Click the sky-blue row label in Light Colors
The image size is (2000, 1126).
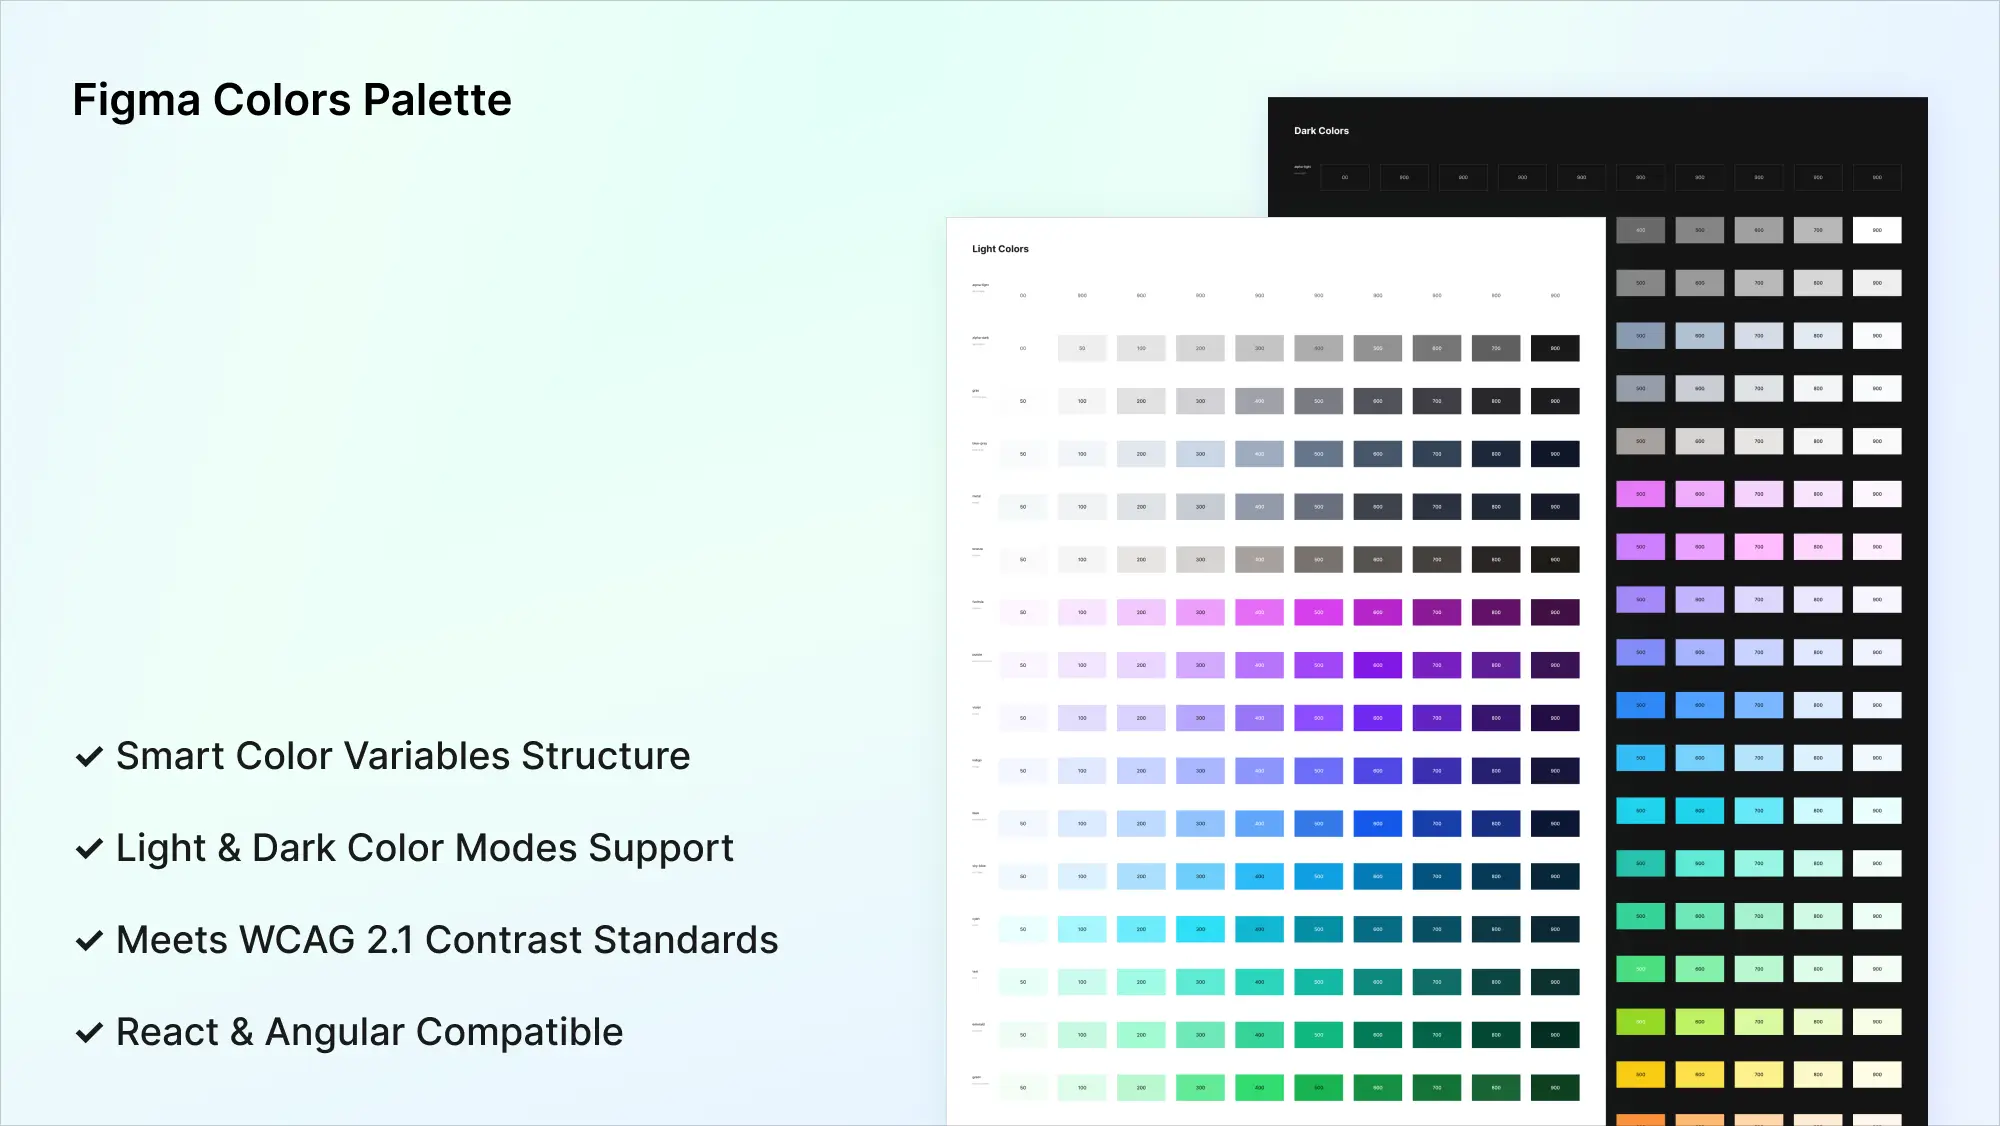click(979, 866)
